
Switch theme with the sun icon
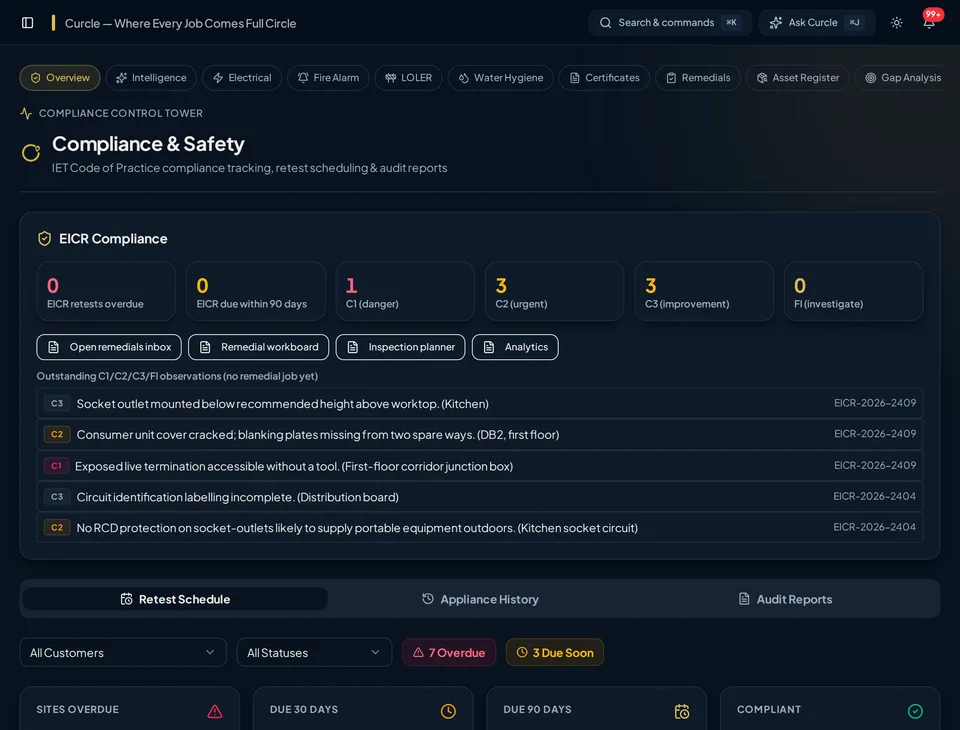tap(896, 23)
